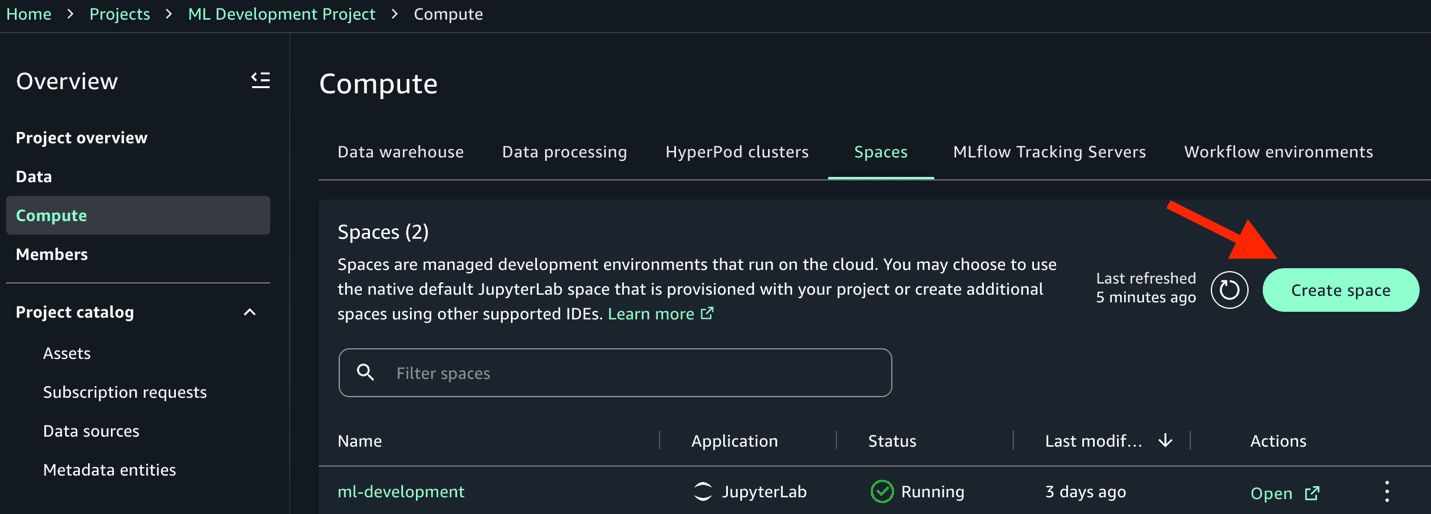Go to Members in the sidebar
Image resolution: width=1431 pixels, height=514 pixels.
coord(52,254)
